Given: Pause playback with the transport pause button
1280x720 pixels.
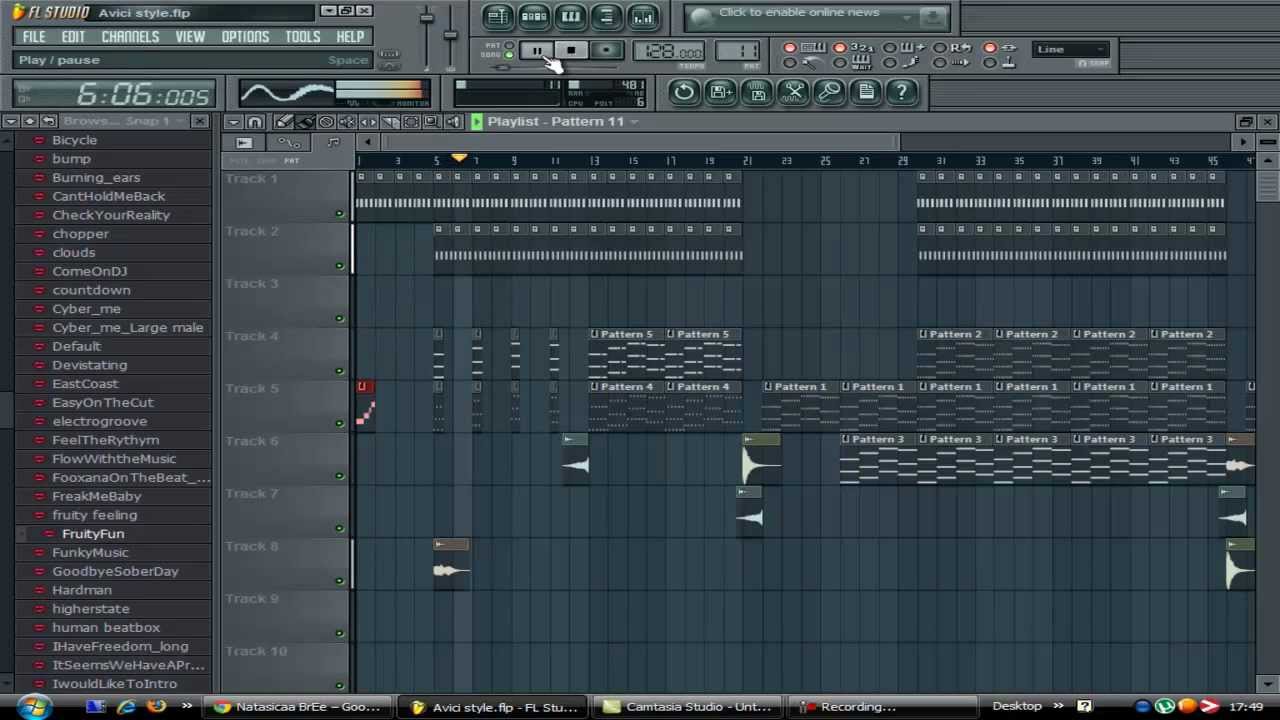Looking at the screenshot, I should point(536,51).
